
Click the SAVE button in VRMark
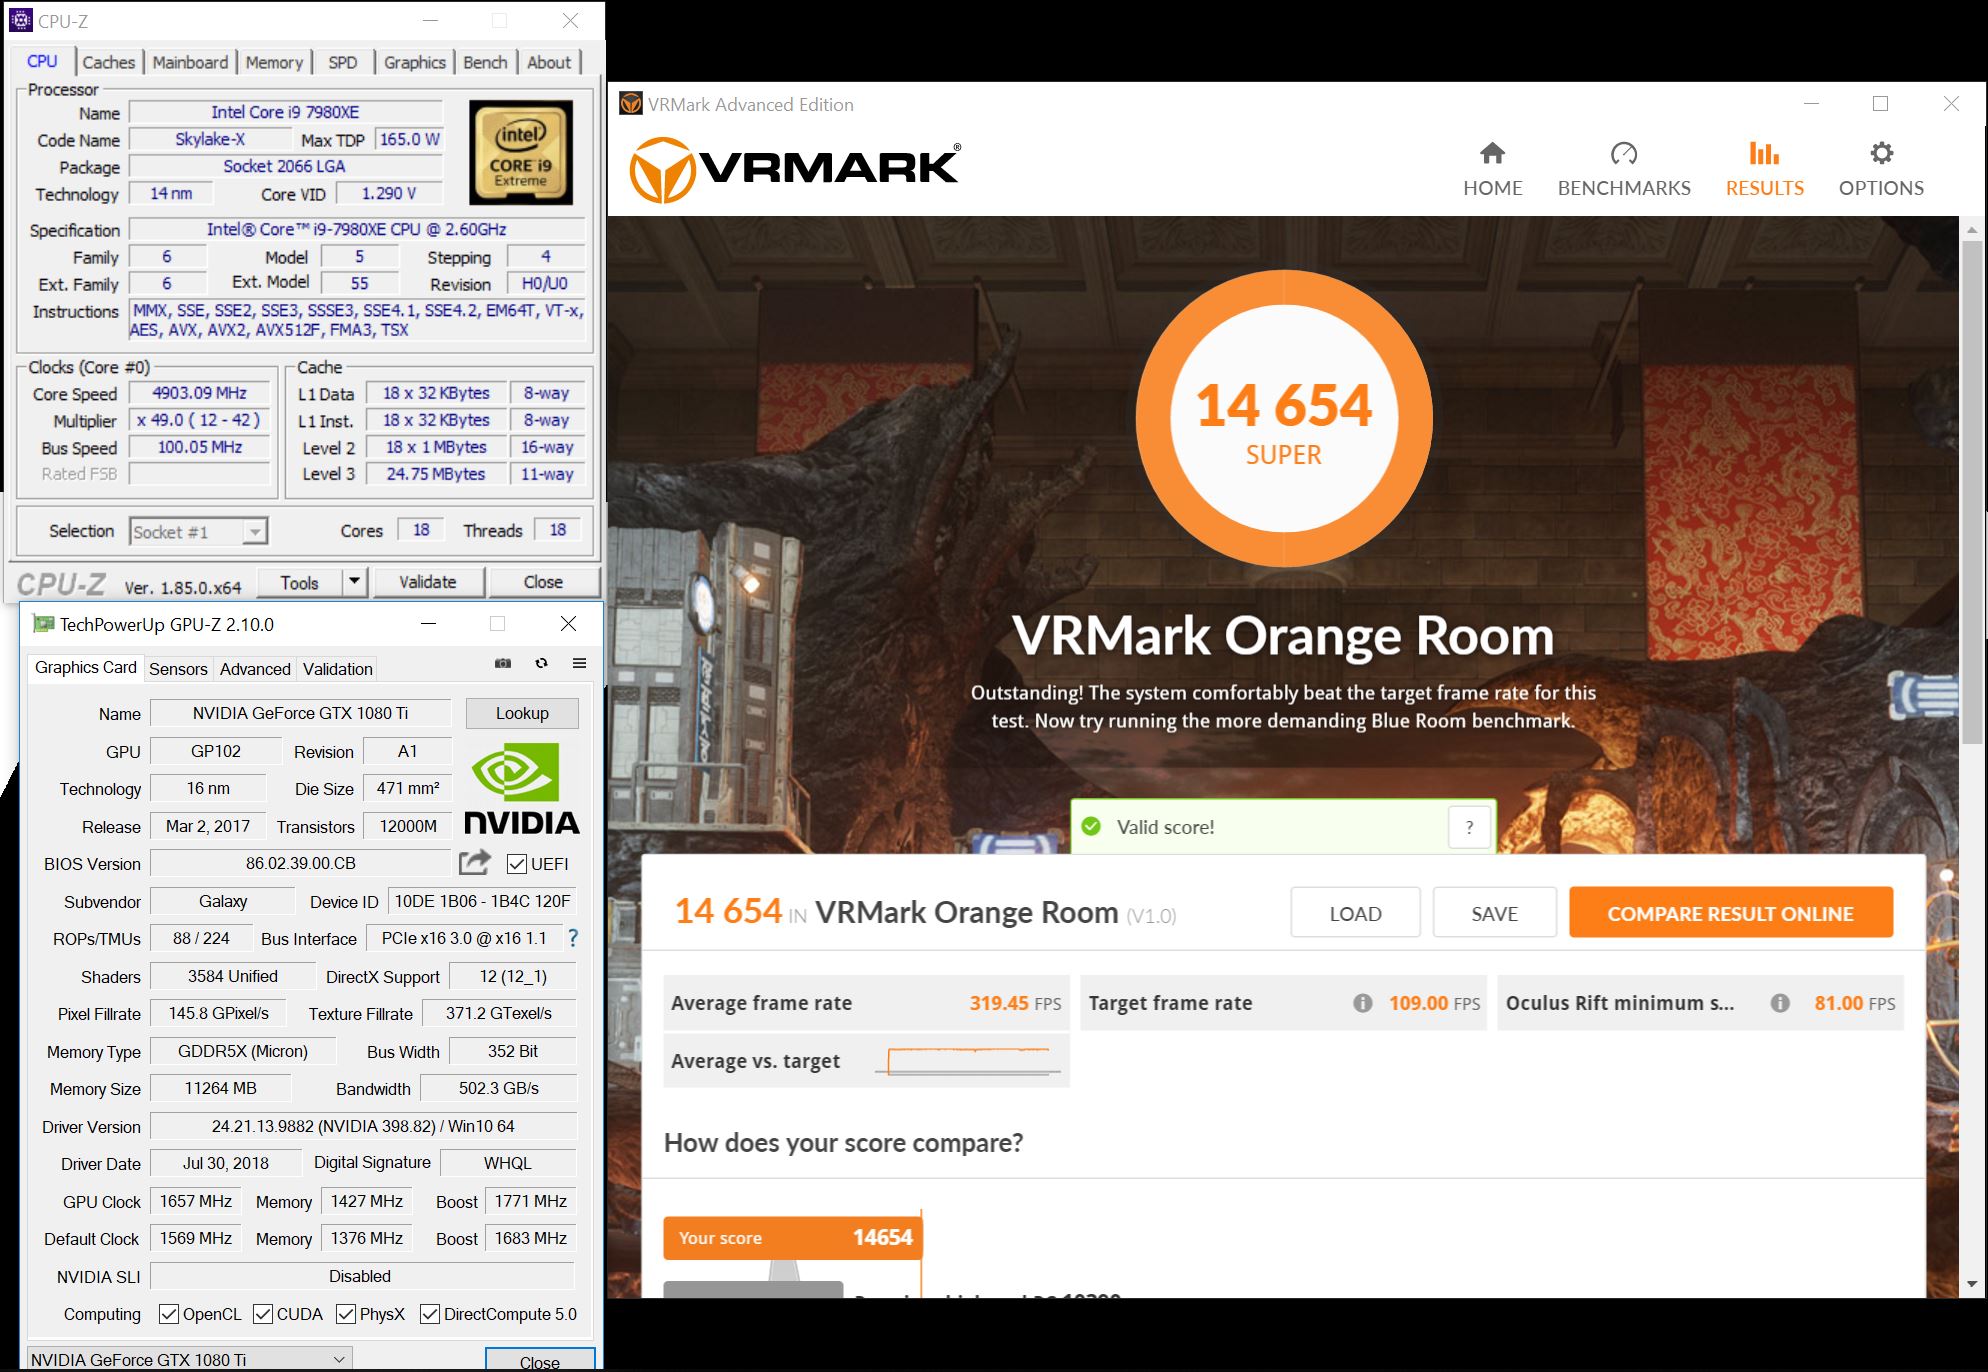click(1494, 913)
